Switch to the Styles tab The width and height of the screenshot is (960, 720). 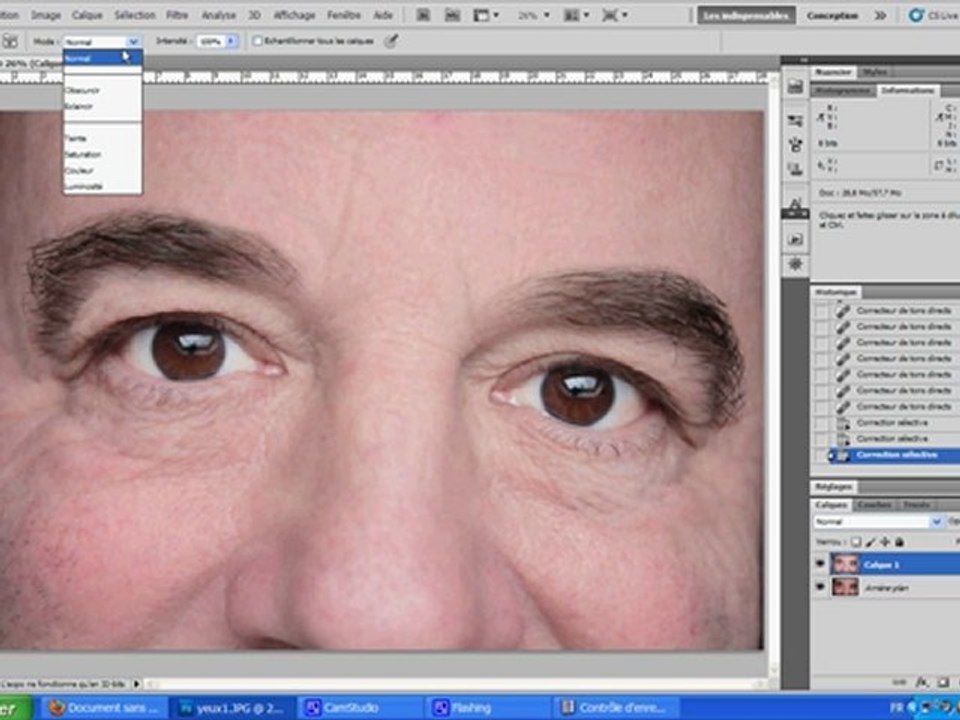tap(875, 72)
